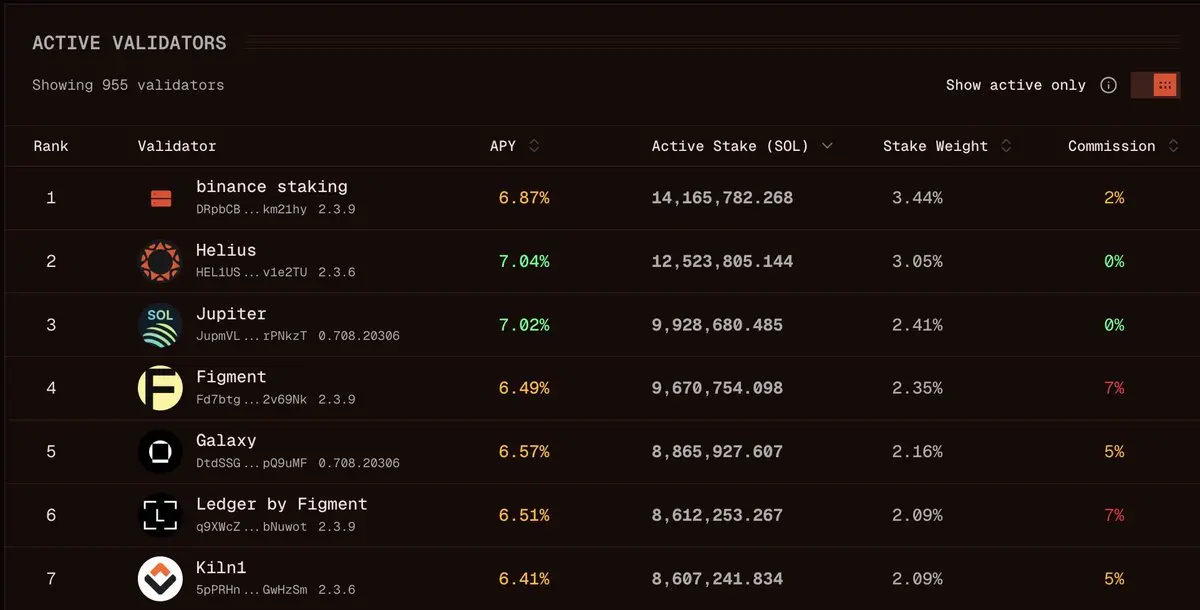
Task: Click the Validator column header
Action: point(177,146)
